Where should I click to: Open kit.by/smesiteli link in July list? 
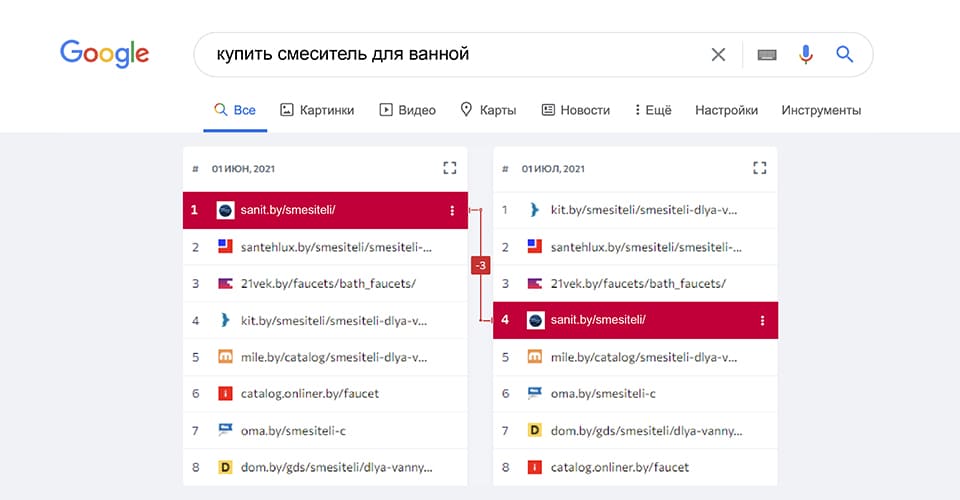tap(643, 210)
